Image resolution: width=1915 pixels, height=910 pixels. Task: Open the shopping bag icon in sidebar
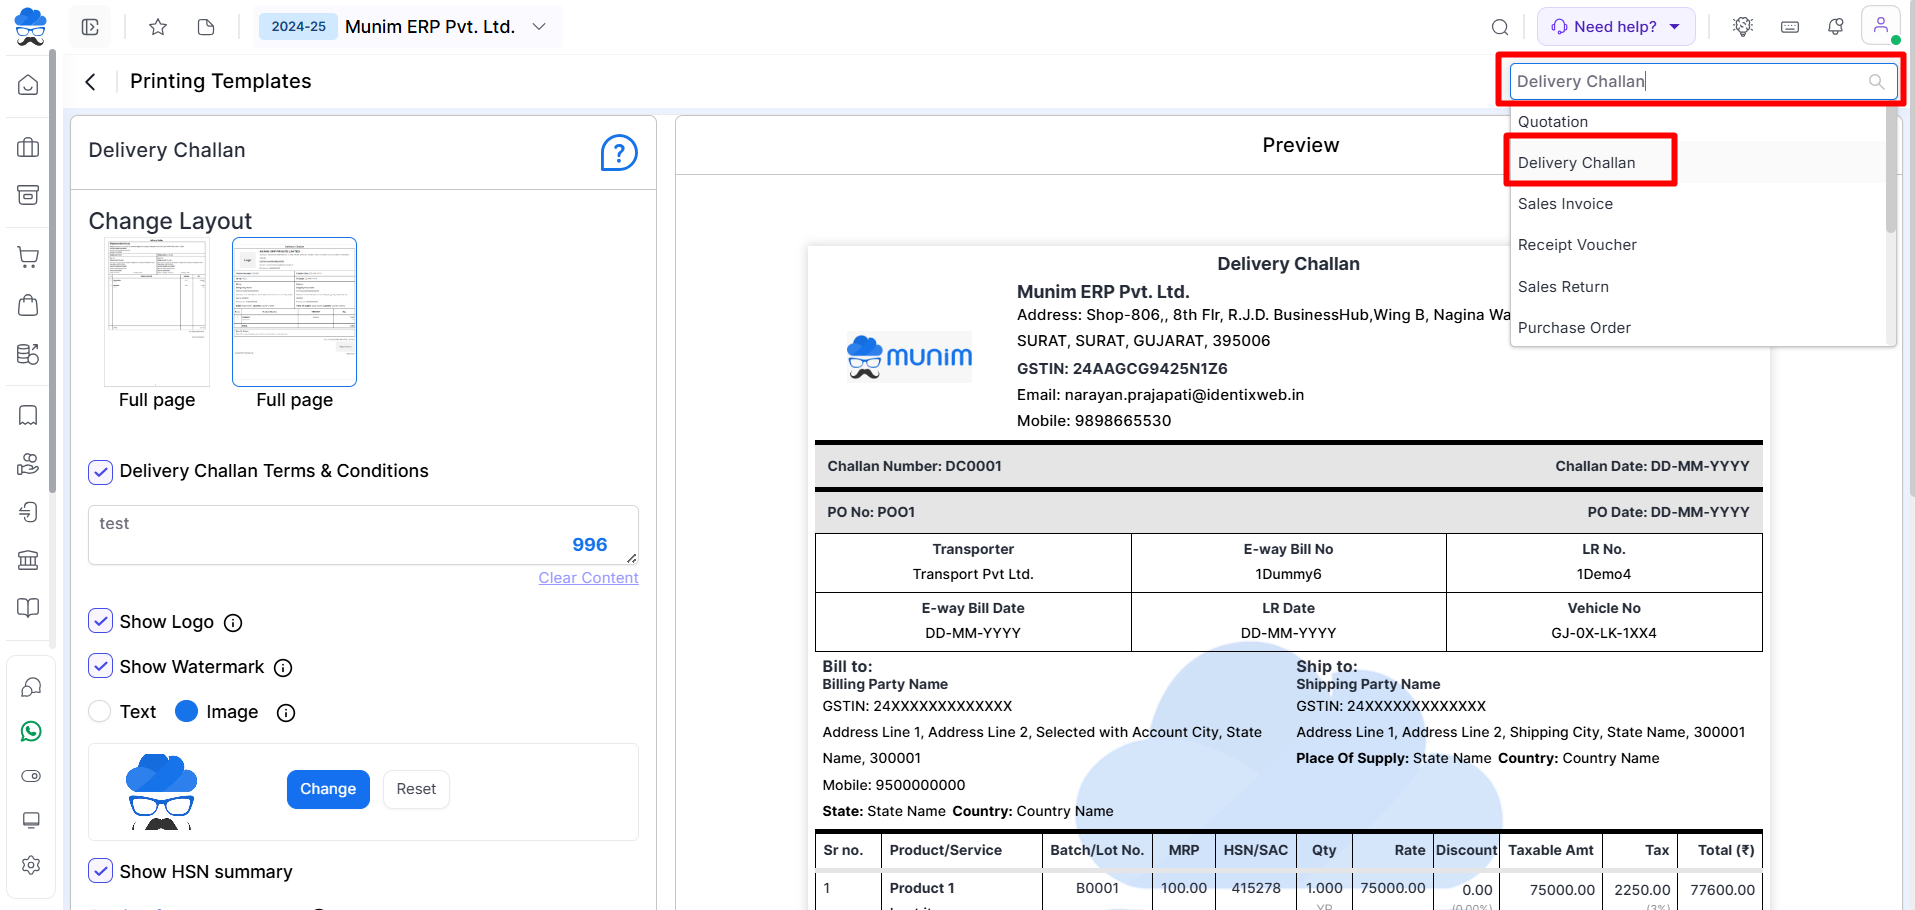point(28,305)
